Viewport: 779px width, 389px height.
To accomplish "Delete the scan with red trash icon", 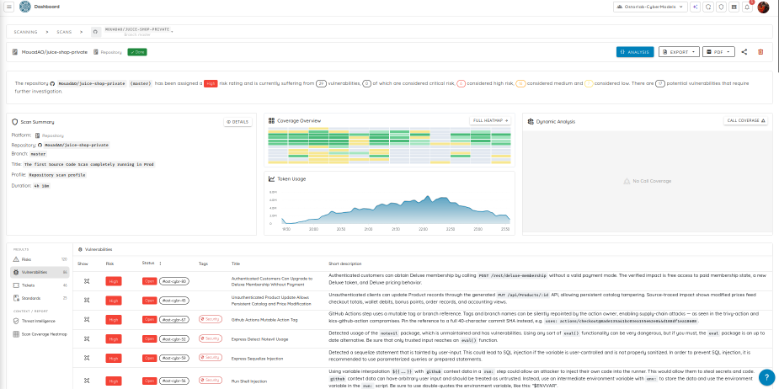I will 760,52.
